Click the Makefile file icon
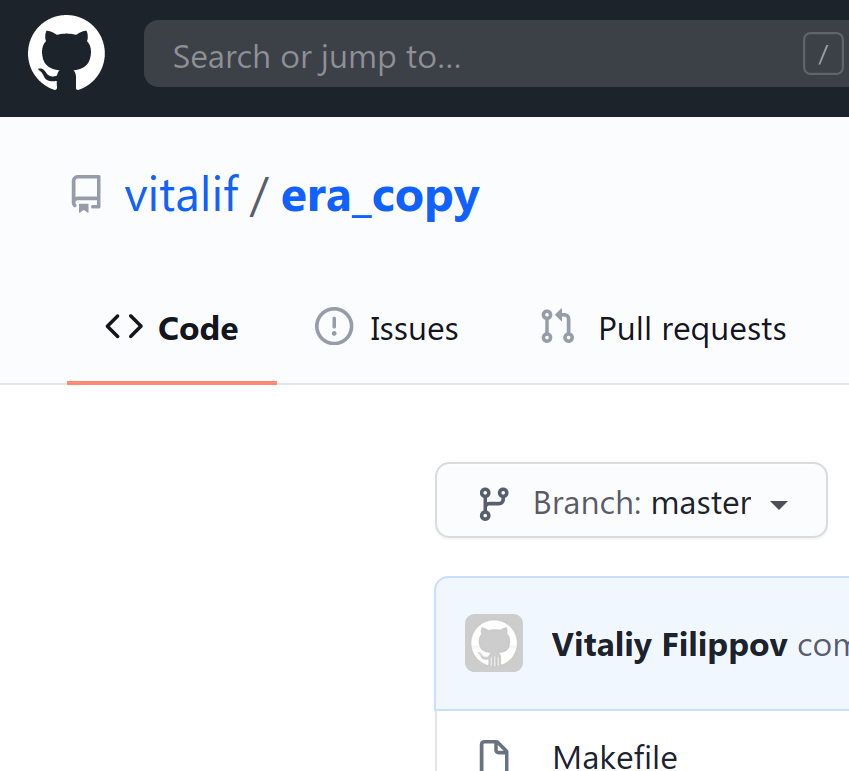 pos(494,756)
